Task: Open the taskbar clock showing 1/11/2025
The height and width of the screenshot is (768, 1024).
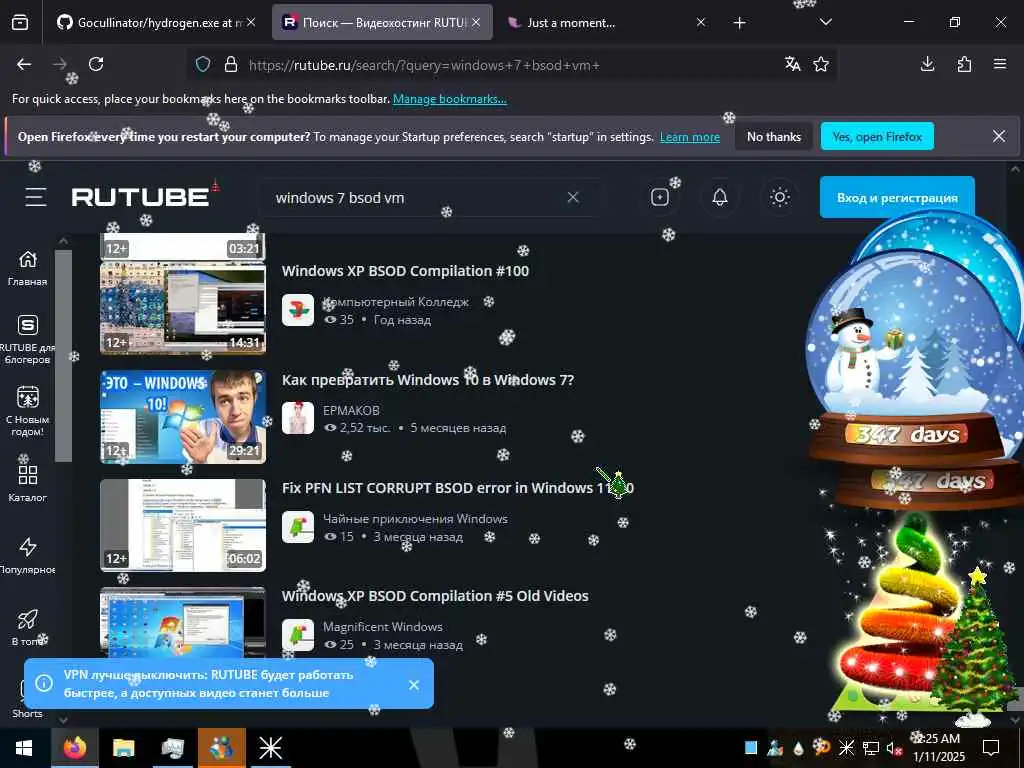Action: [938, 748]
